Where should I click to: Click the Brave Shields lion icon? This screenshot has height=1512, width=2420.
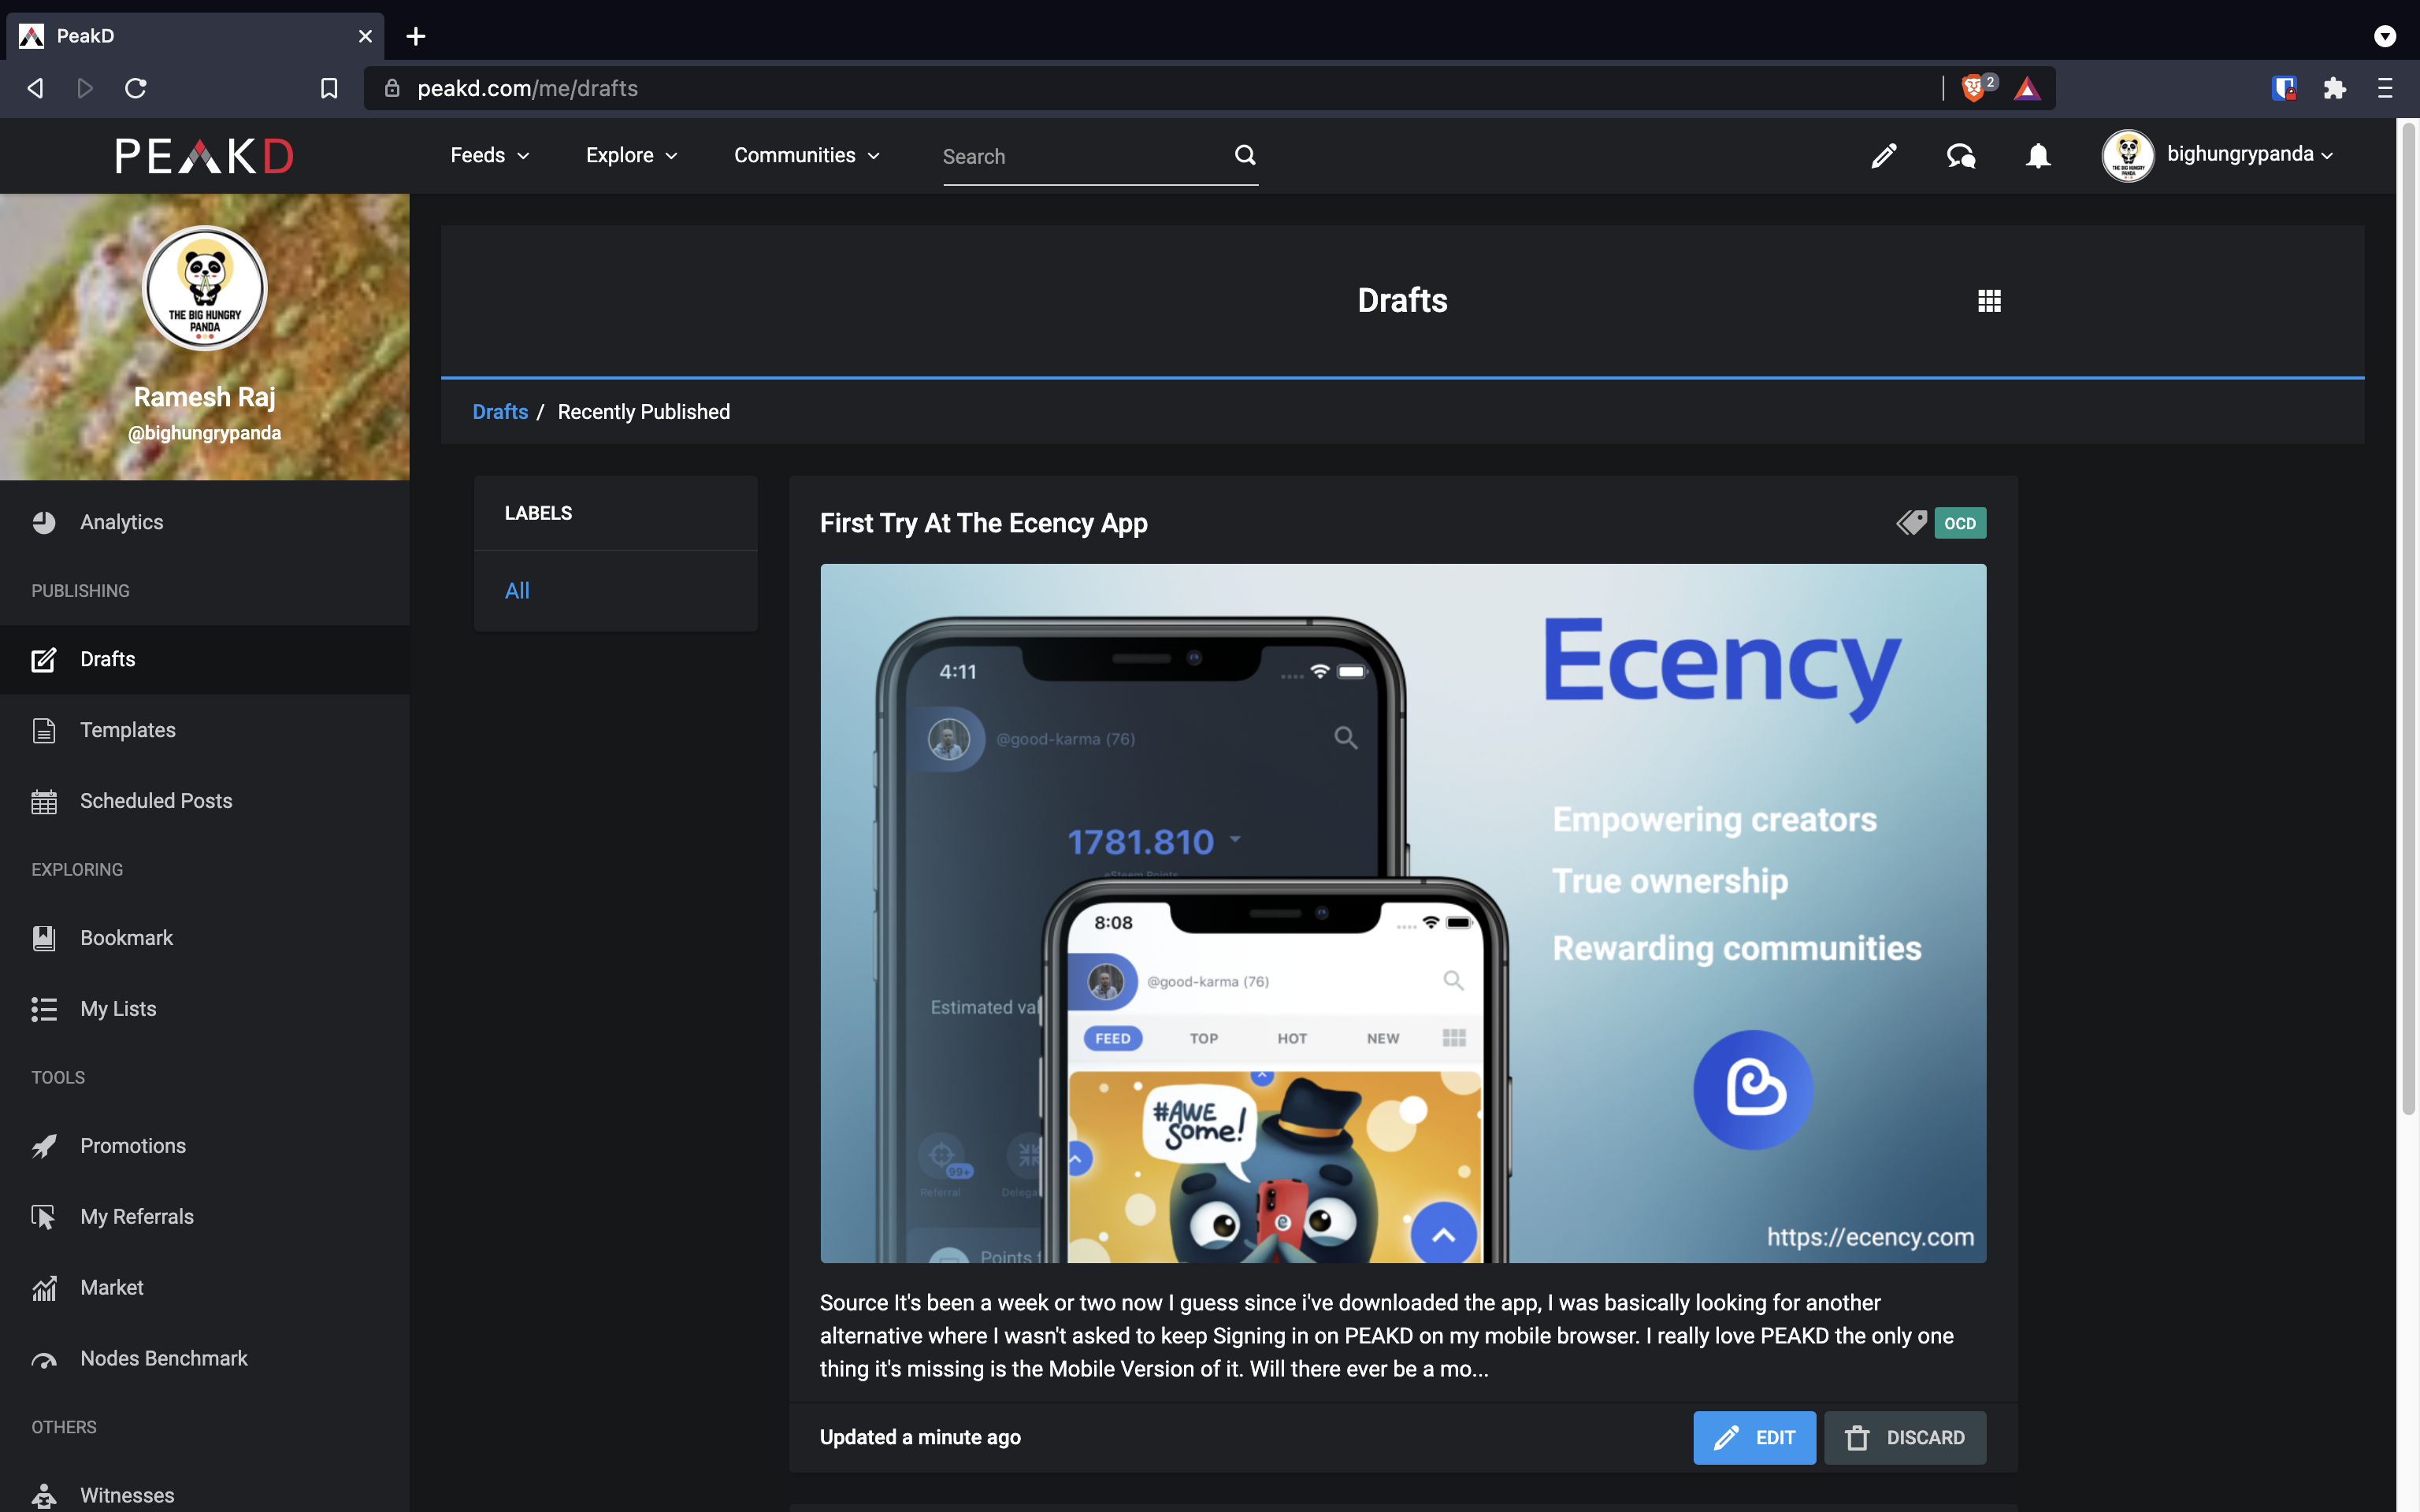pyautogui.click(x=1973, y=88)
